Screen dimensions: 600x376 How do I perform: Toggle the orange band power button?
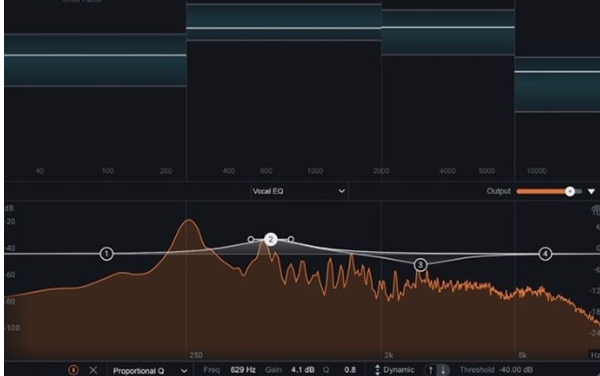coord(73,370)
